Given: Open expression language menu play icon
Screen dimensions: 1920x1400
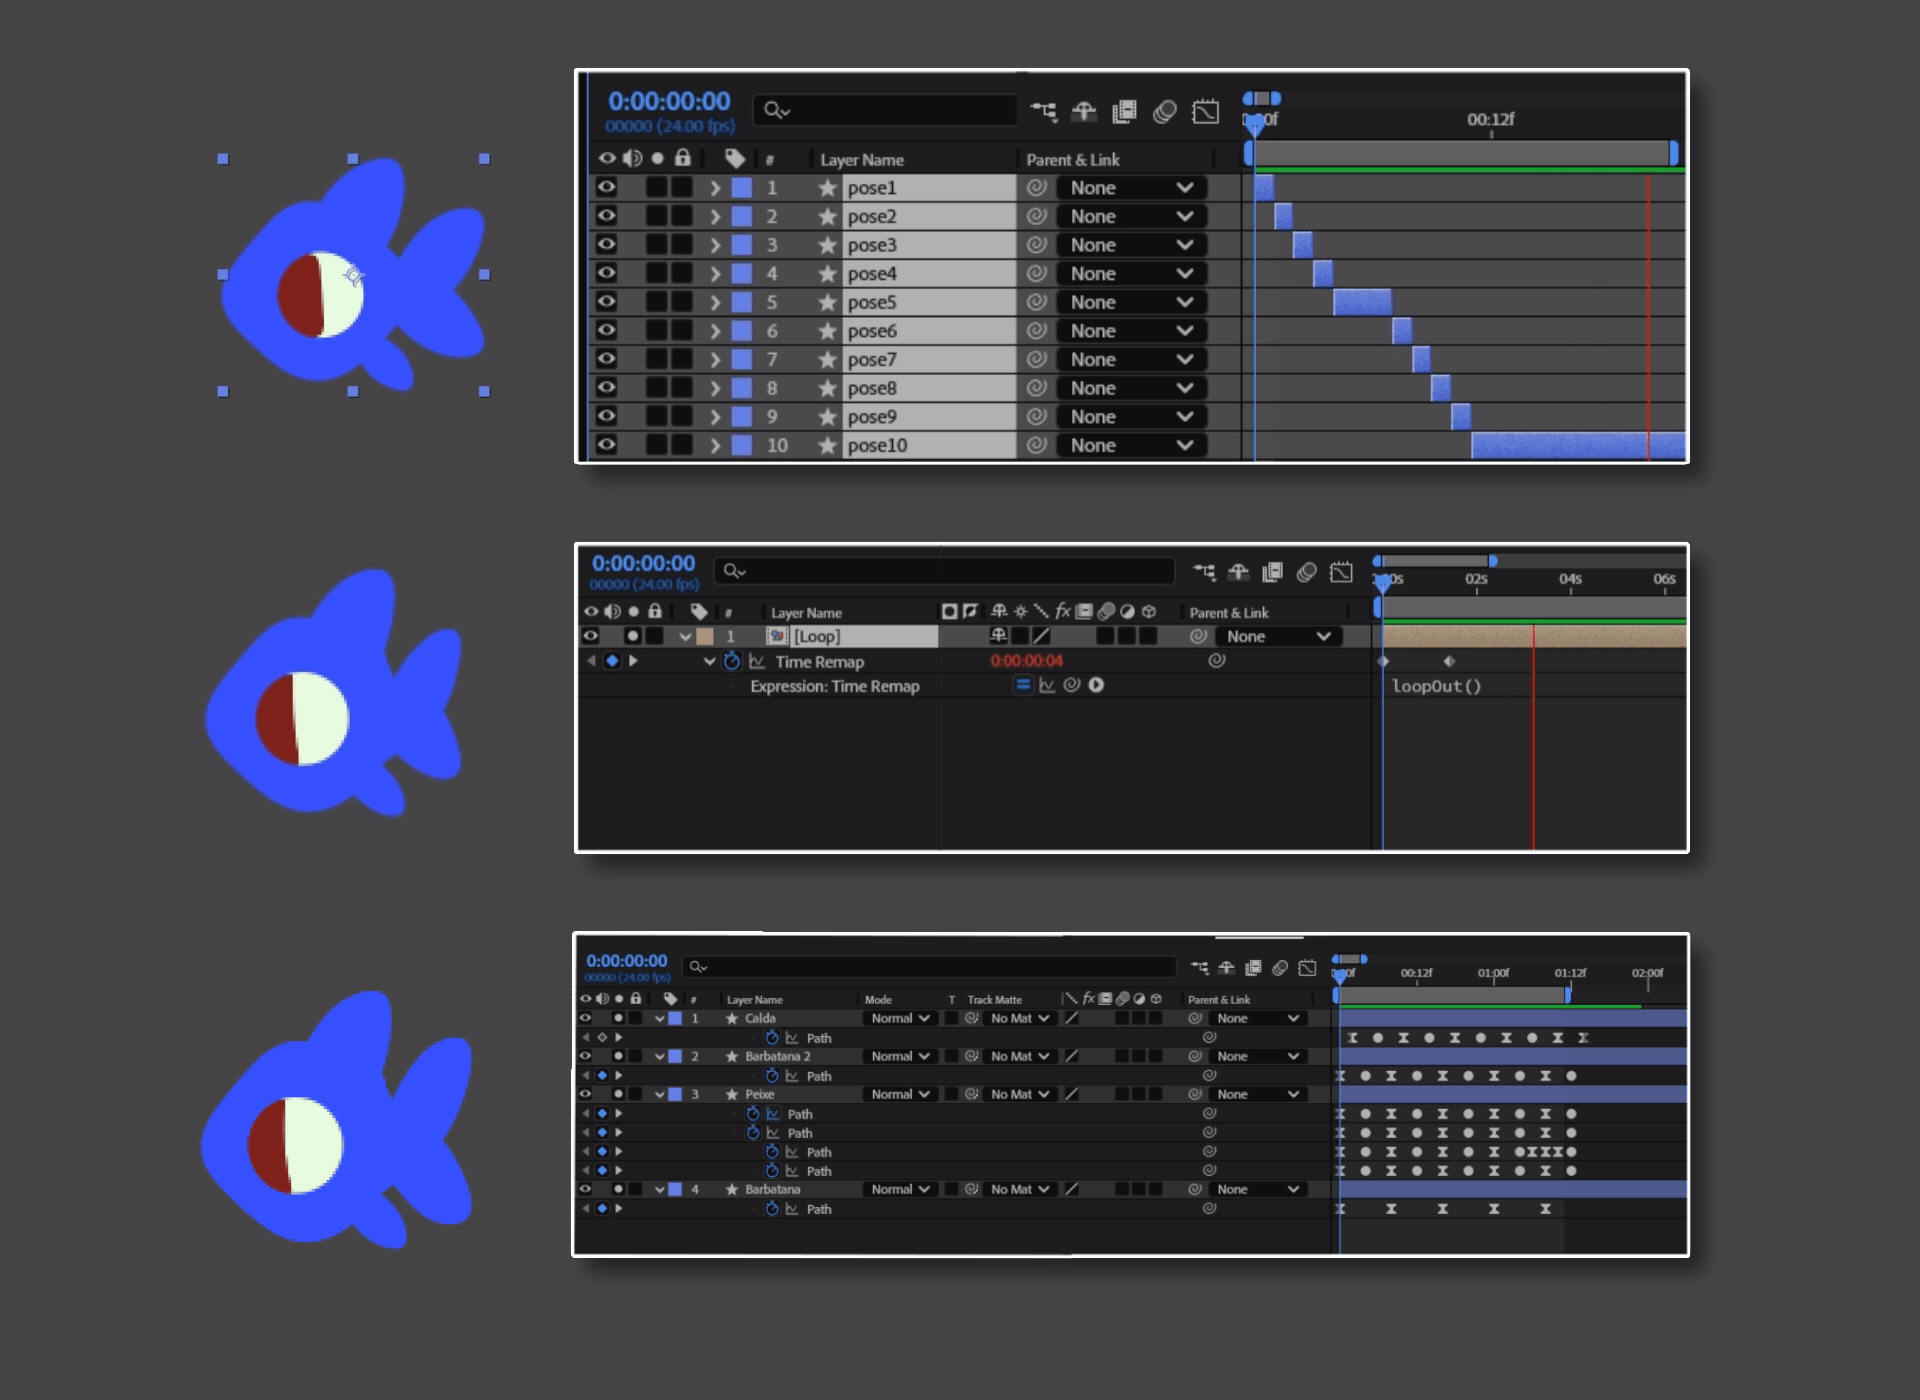Looking at the screenshot, I should [1096, 685].
